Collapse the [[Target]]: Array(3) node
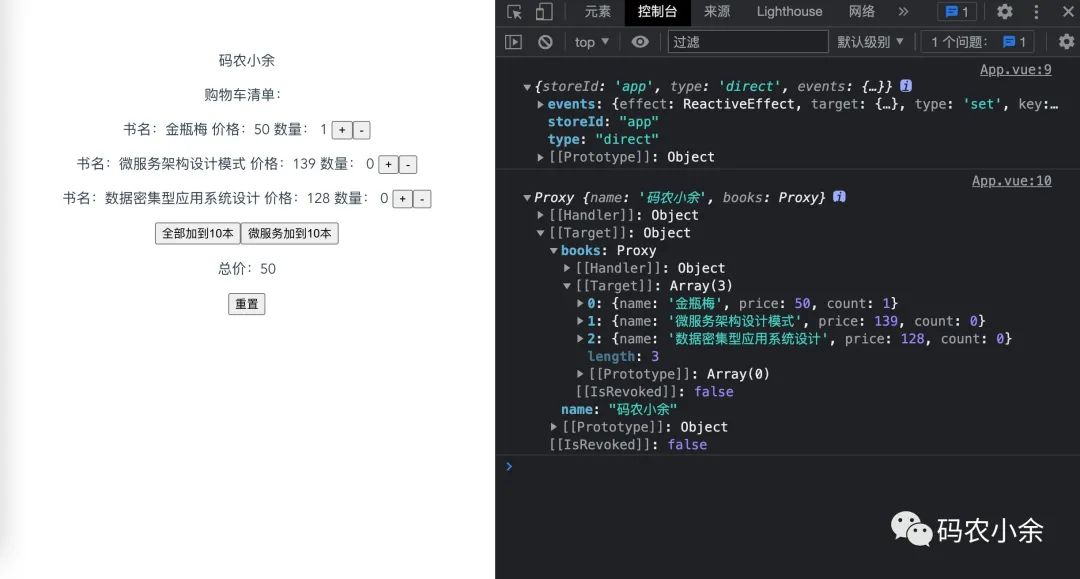Image resolution: width=1080 pixels, height=579 pixels. (567, 286)
